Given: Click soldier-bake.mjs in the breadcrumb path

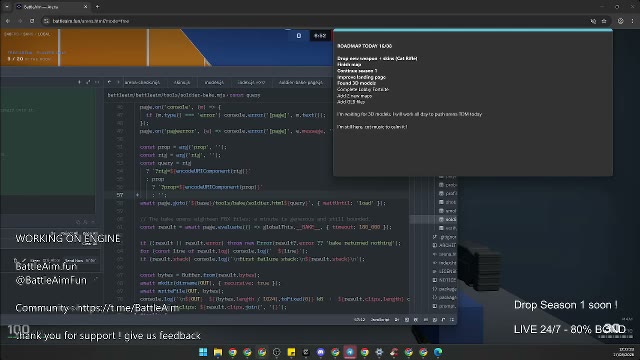Looking at the screenshot, I should tap(204, 95).
